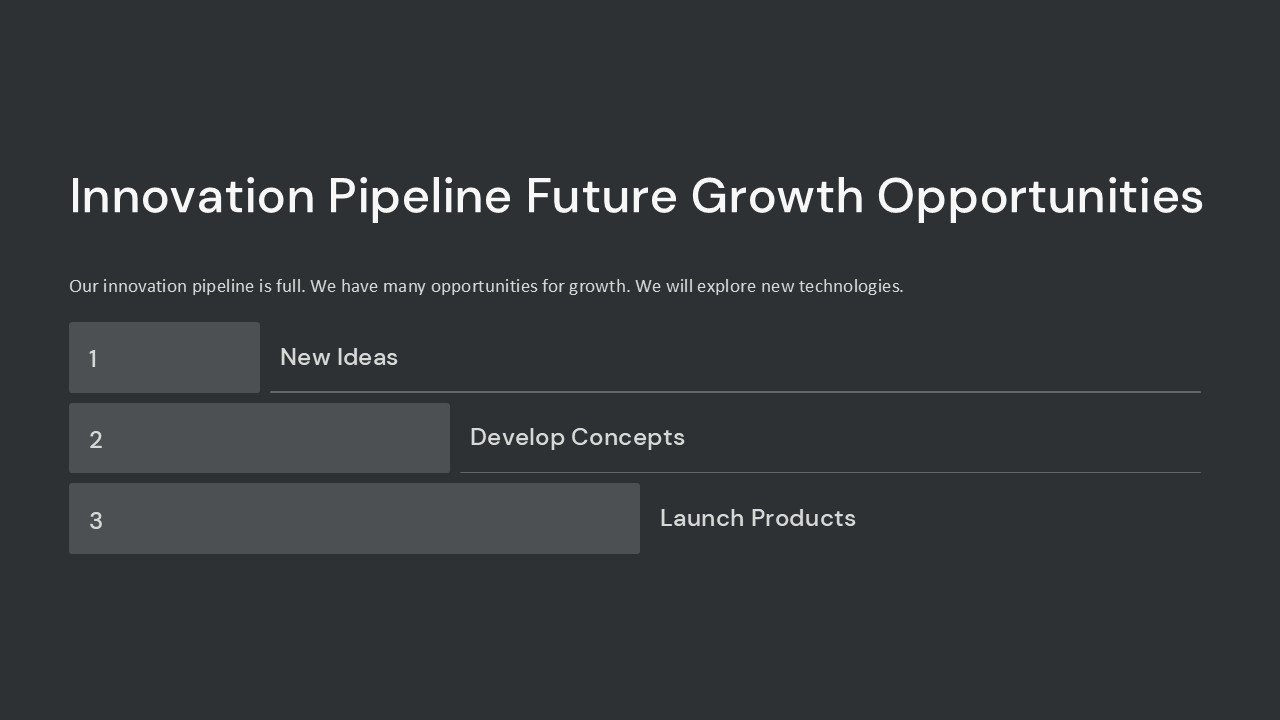Select the number 2 in the second box
Viewport: 1280px width, 720px height.
coord(96,440)
